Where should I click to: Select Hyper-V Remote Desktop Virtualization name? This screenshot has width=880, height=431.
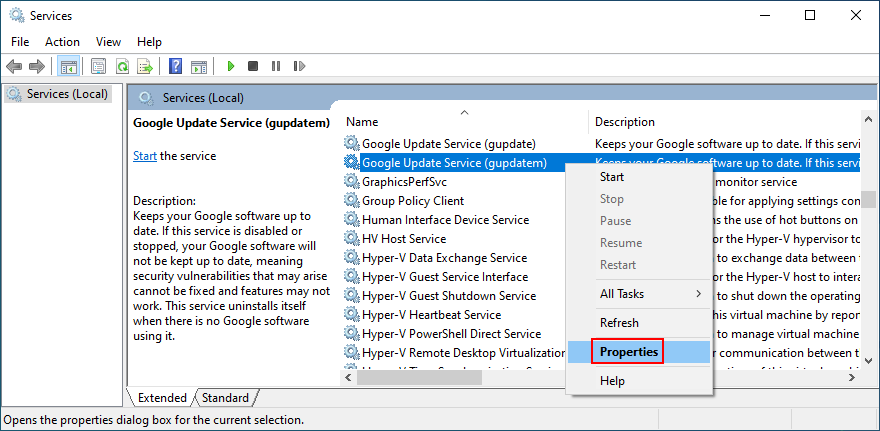[464, 354]
